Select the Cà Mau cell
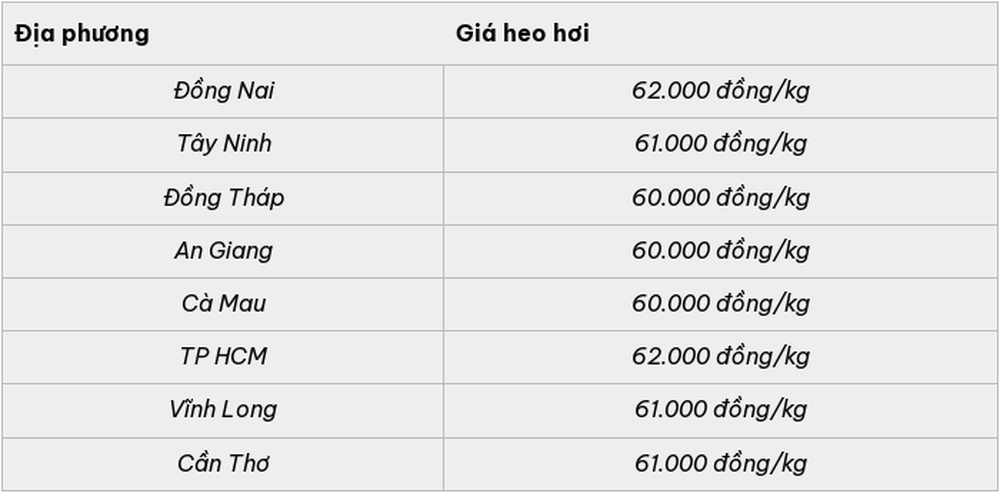 tap(223, 304)
